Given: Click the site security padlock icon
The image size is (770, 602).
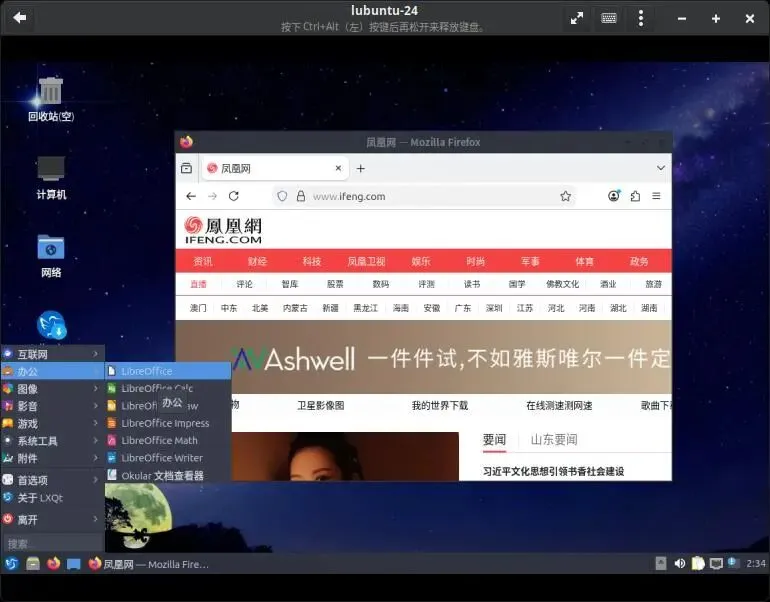Looking at the screenshot, I should click(x=301, y=196).
